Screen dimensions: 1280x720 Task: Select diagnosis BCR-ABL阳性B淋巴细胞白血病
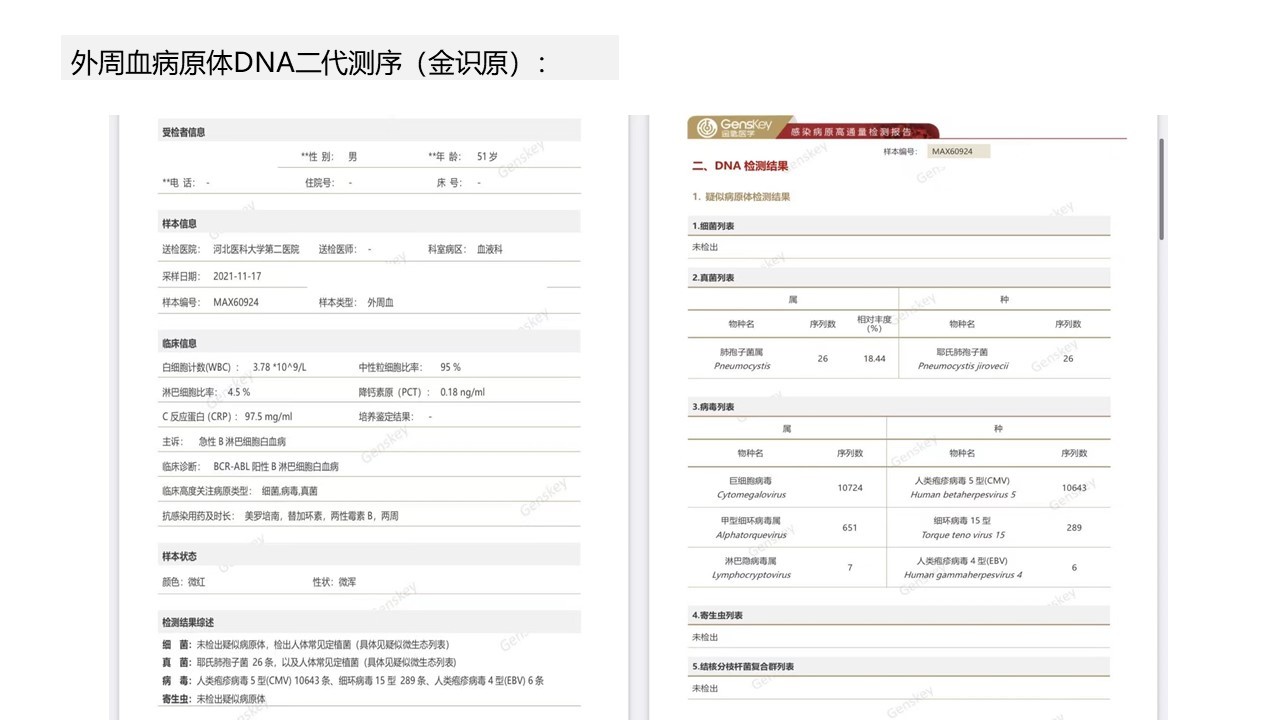coord(276,466)
